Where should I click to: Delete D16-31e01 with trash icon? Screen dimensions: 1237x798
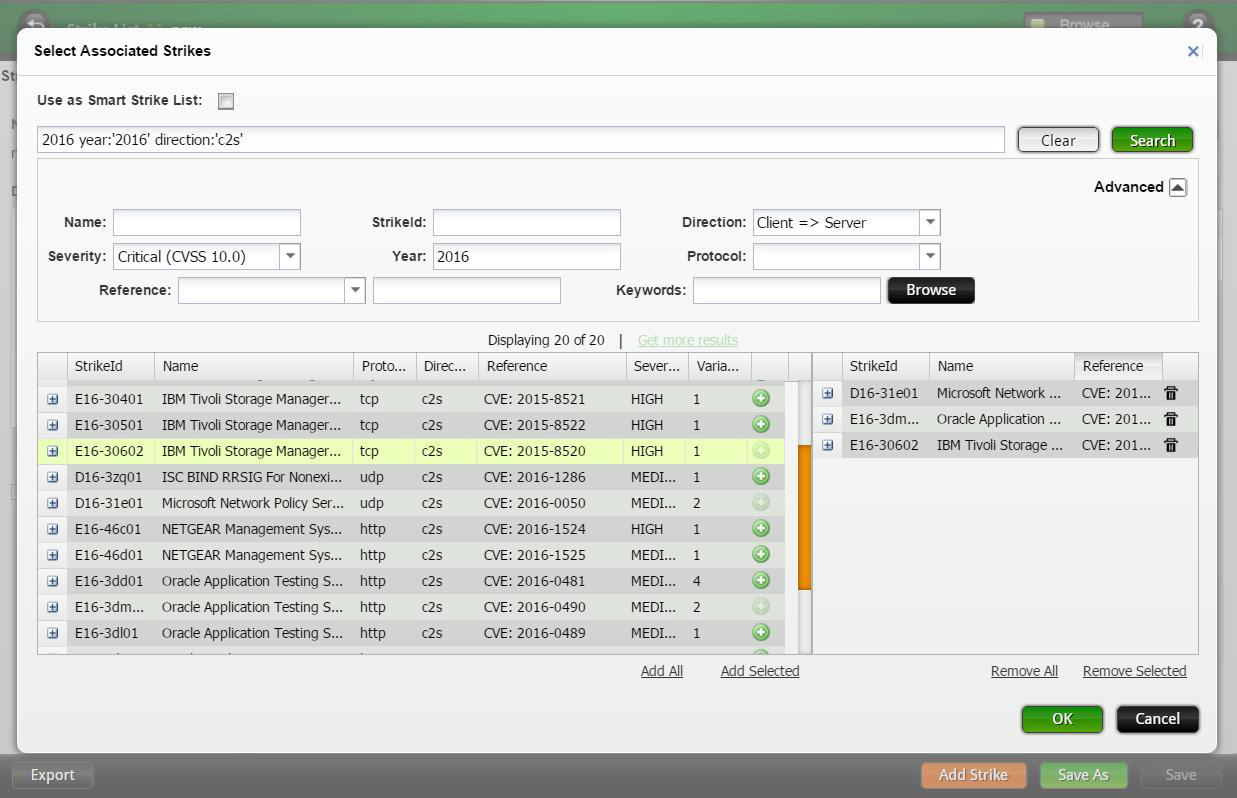tap(1171, 394)
